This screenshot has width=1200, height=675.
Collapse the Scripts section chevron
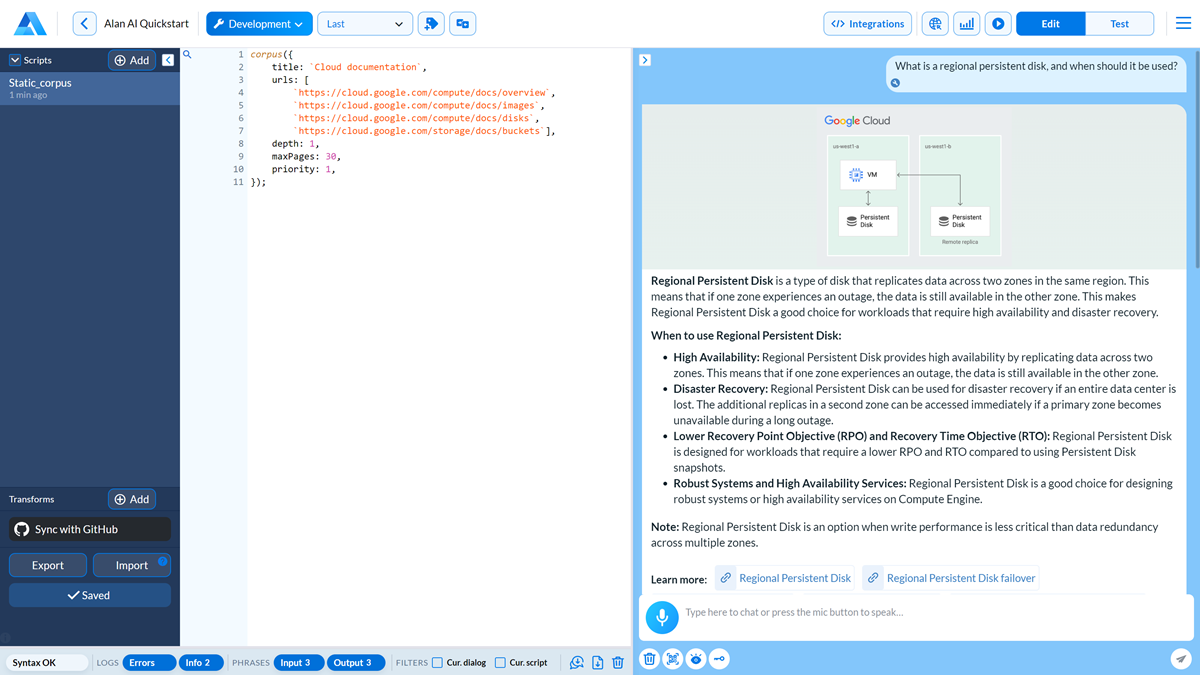coord(15,60)
